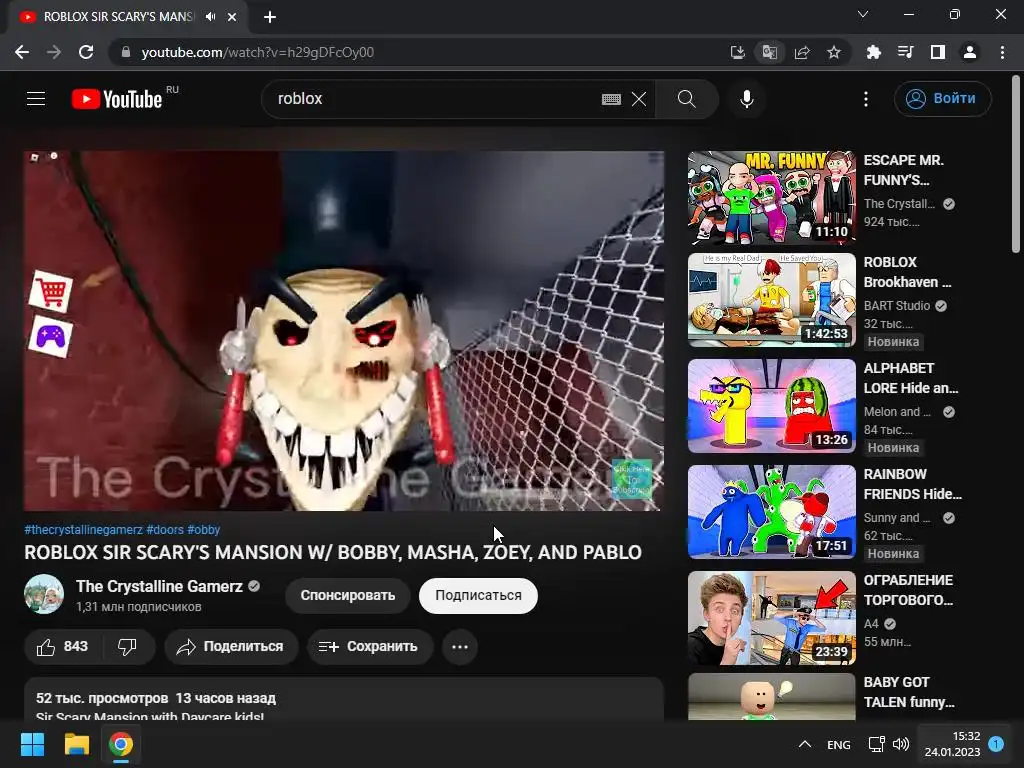Open ОГРАБЛЕНИЕ ТОРГОВОГО video thumbnail

pyautogui.click(x=771, y=618)
